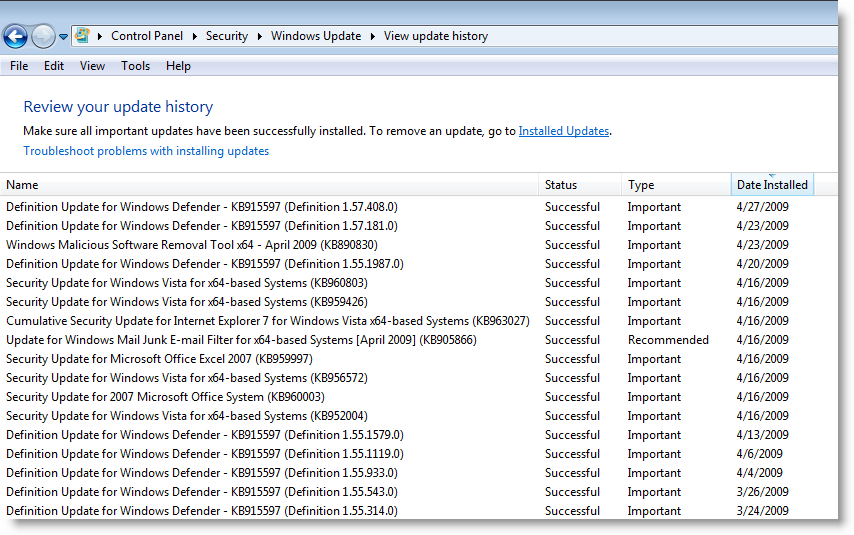Click the 3/26/2009 date cell
Viewport: 854px width, 535px height.
[x=762, y=492]
